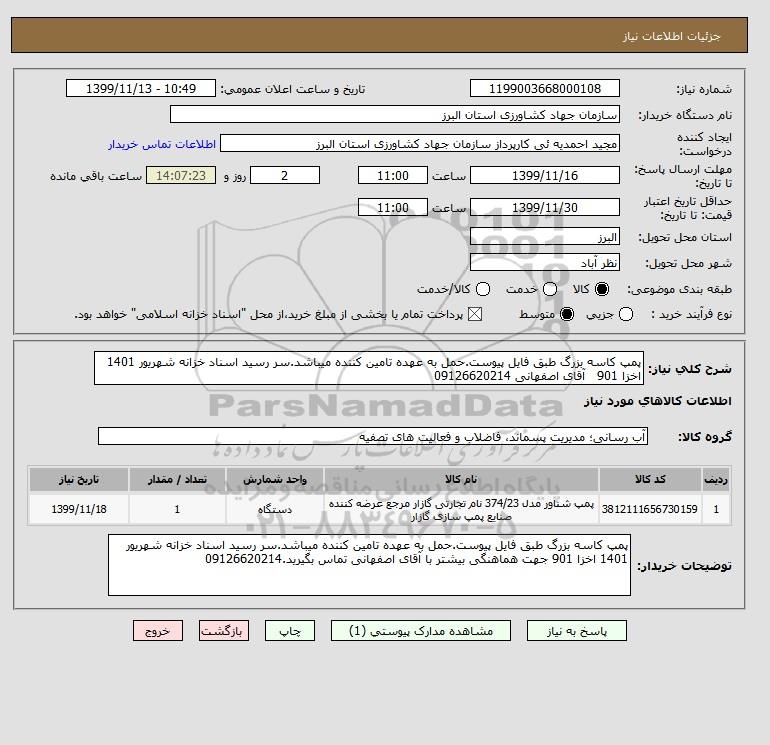Click the remaining time 14:07:23 field
The width and height of the screenshot is (770, 745).
pyautogui.click(x=181, y=175)
